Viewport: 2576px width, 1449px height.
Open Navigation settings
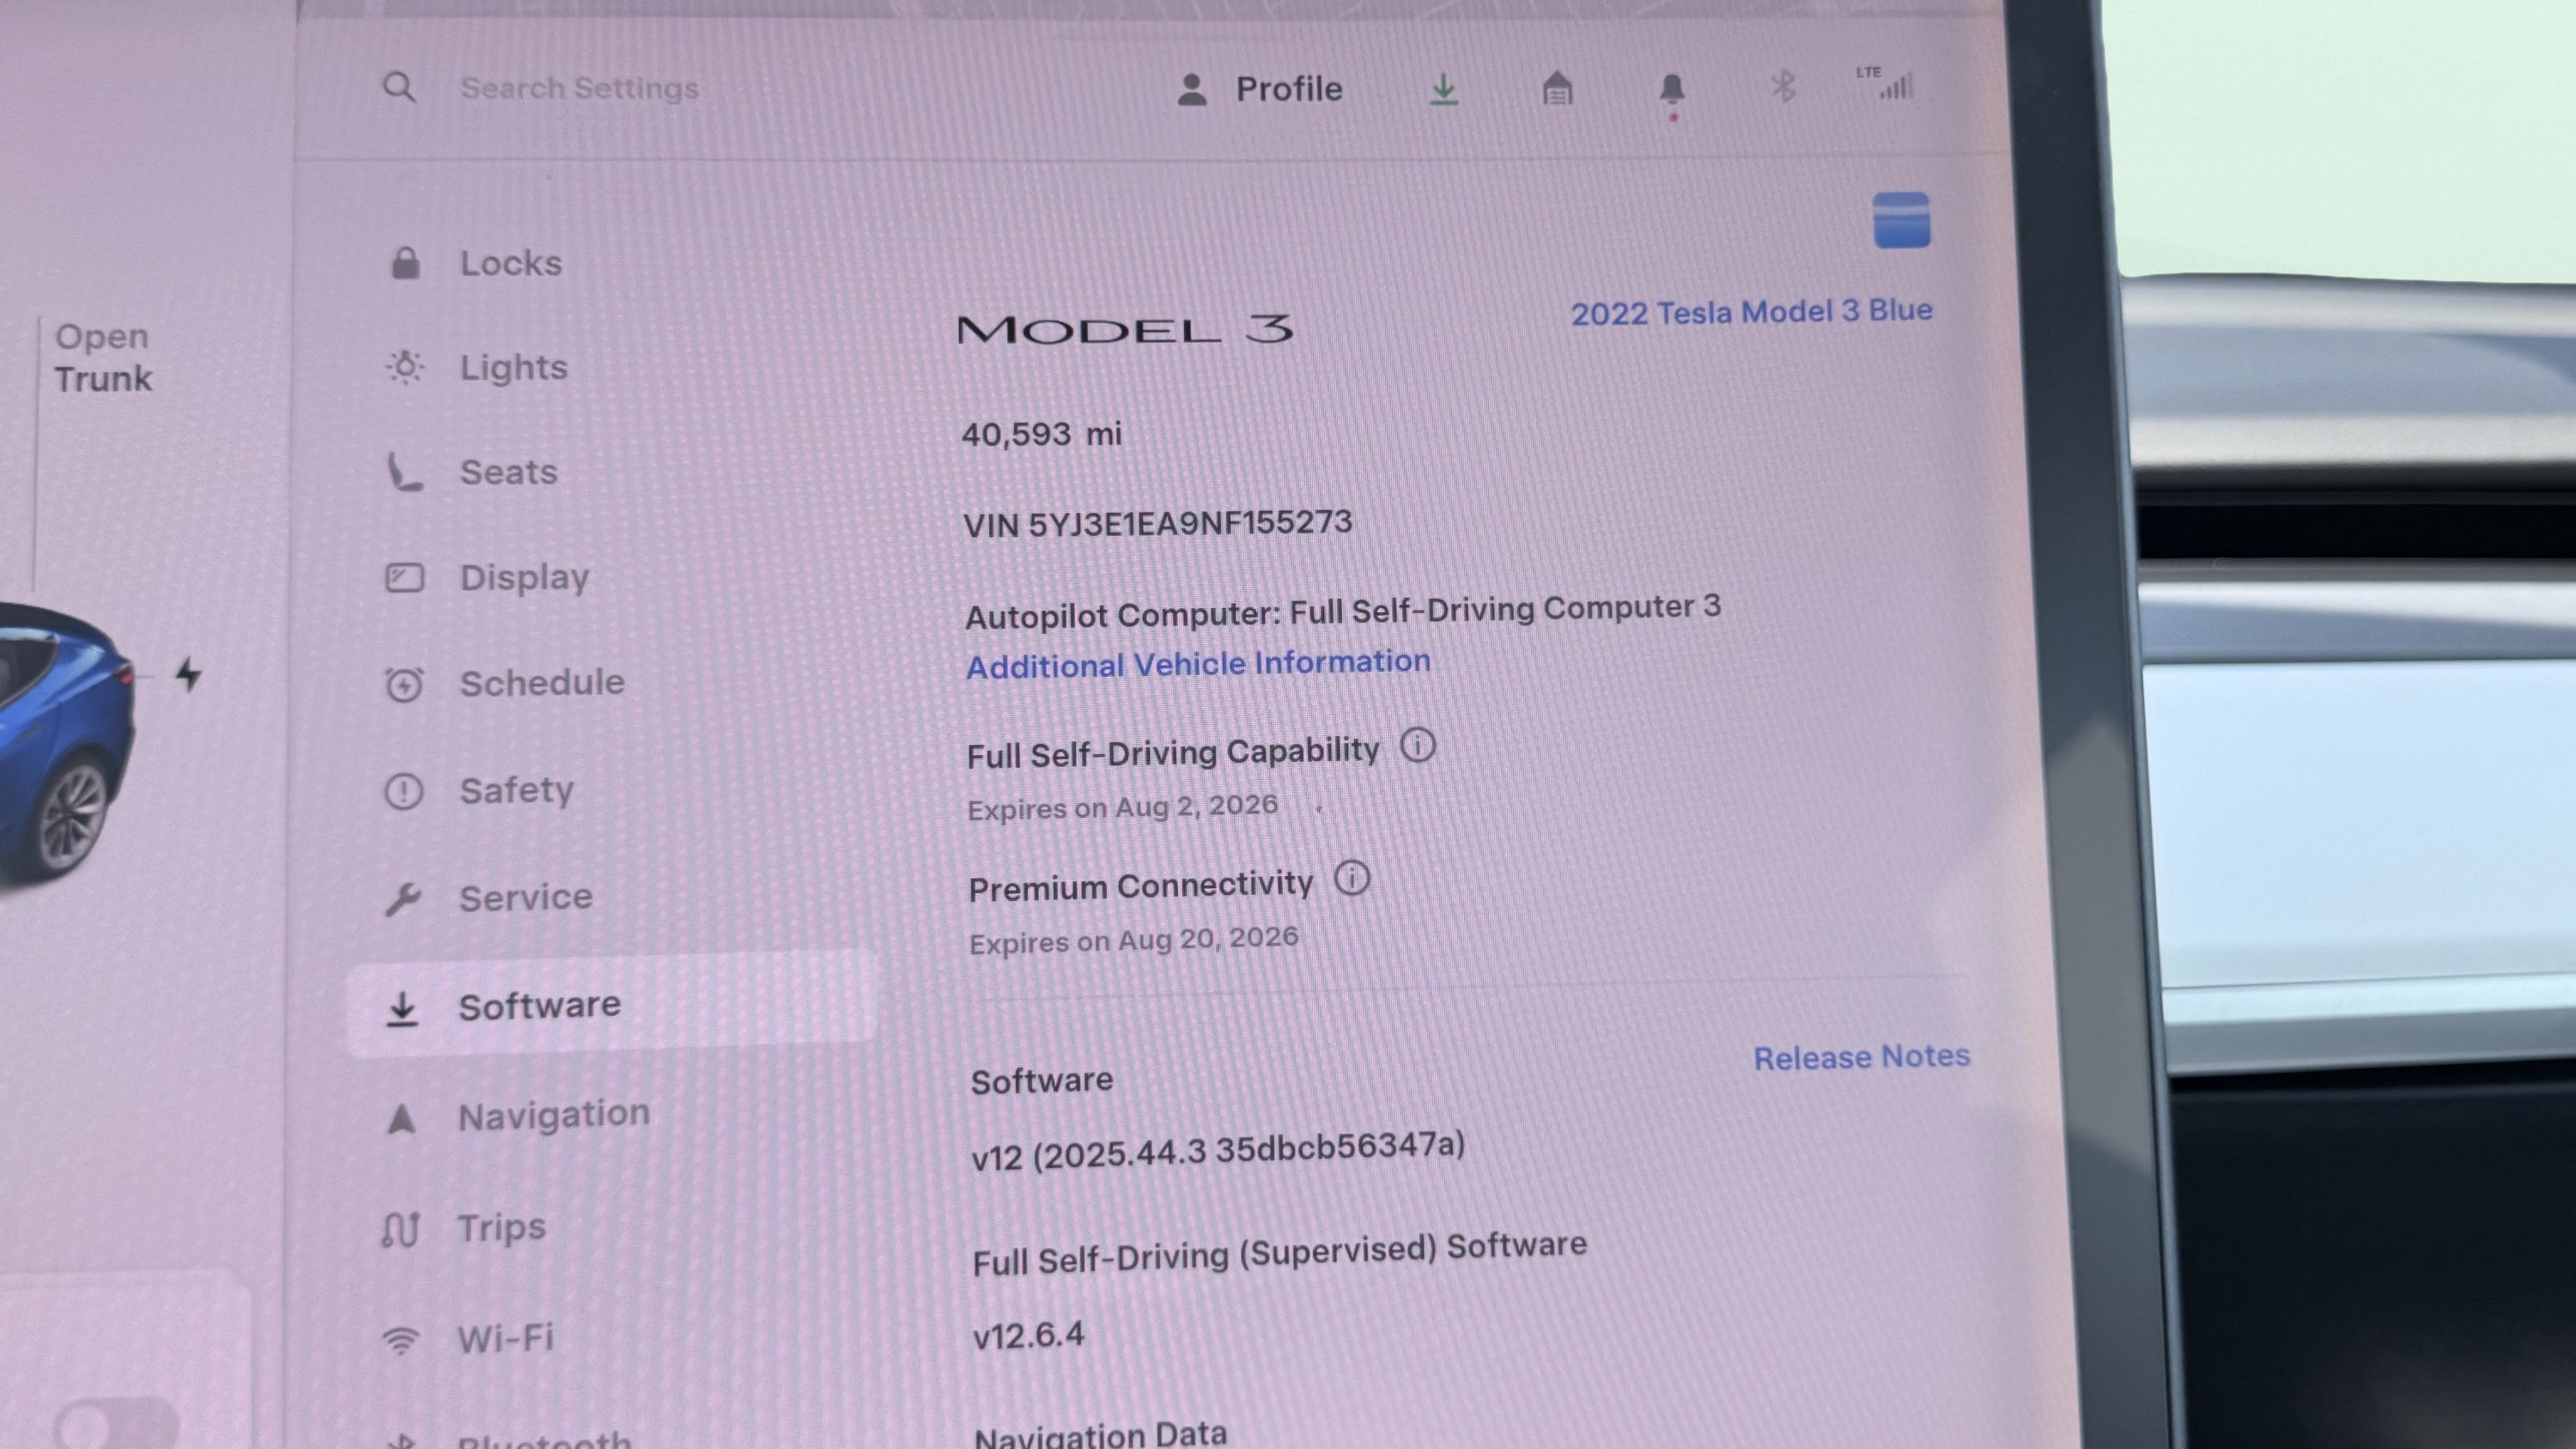[517, 1115]
